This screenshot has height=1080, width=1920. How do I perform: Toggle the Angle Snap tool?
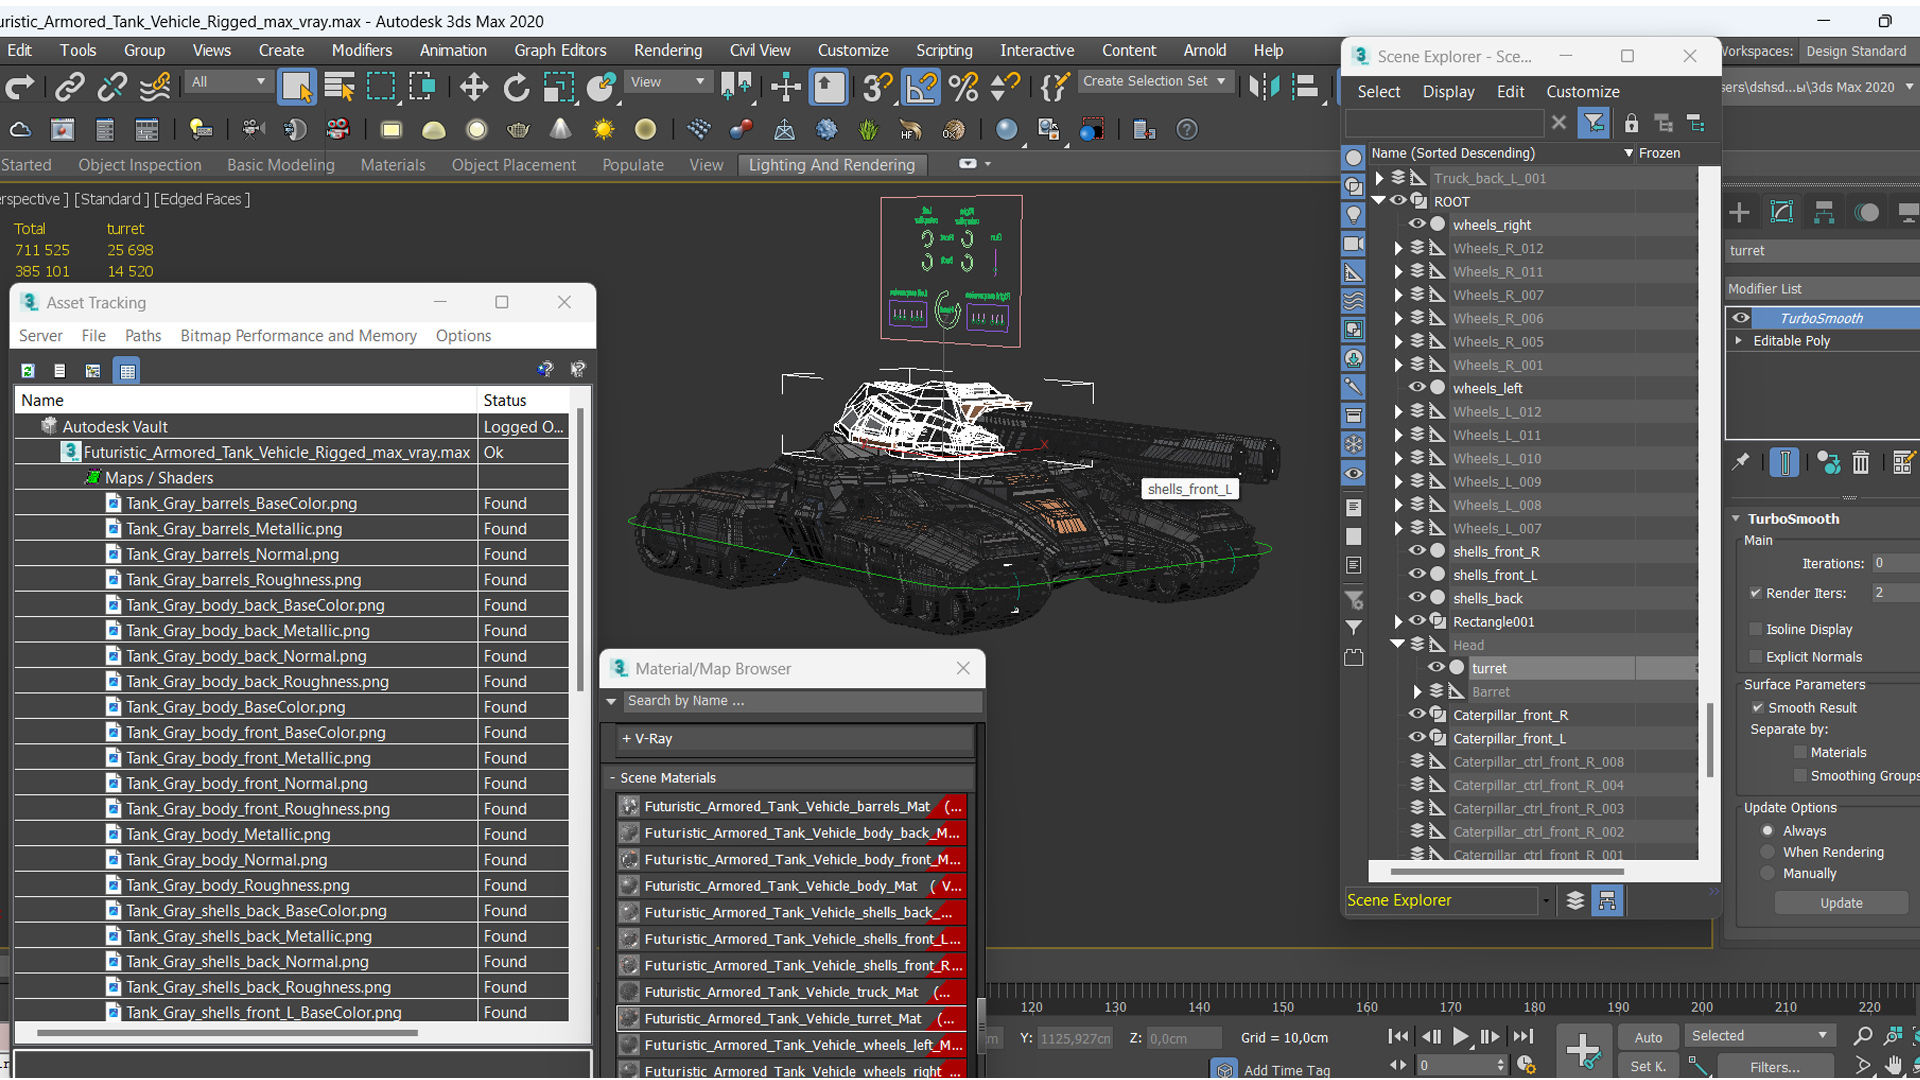(x=920, y=87)
